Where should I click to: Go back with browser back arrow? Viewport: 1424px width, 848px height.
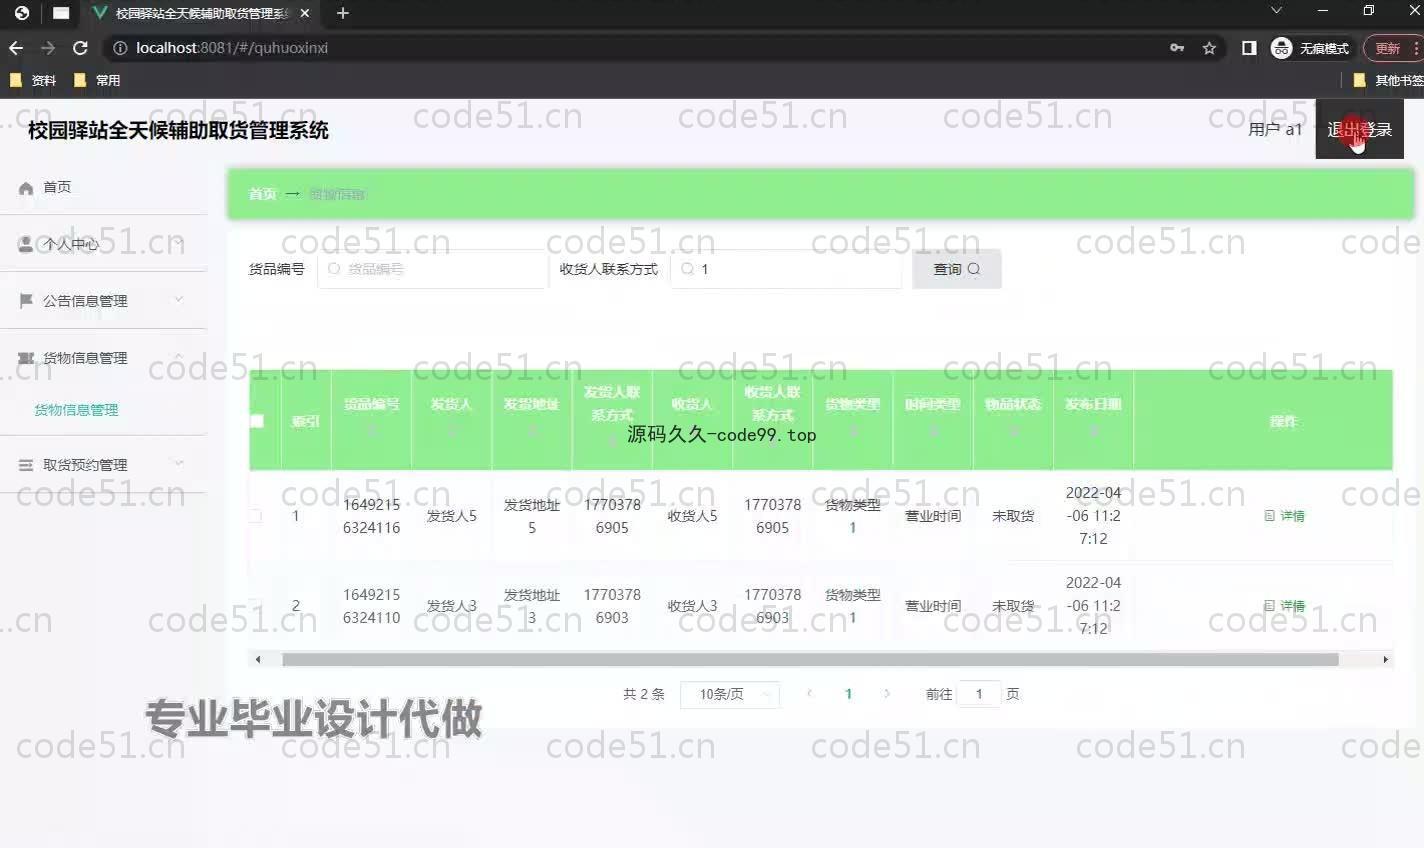point(16,48)
